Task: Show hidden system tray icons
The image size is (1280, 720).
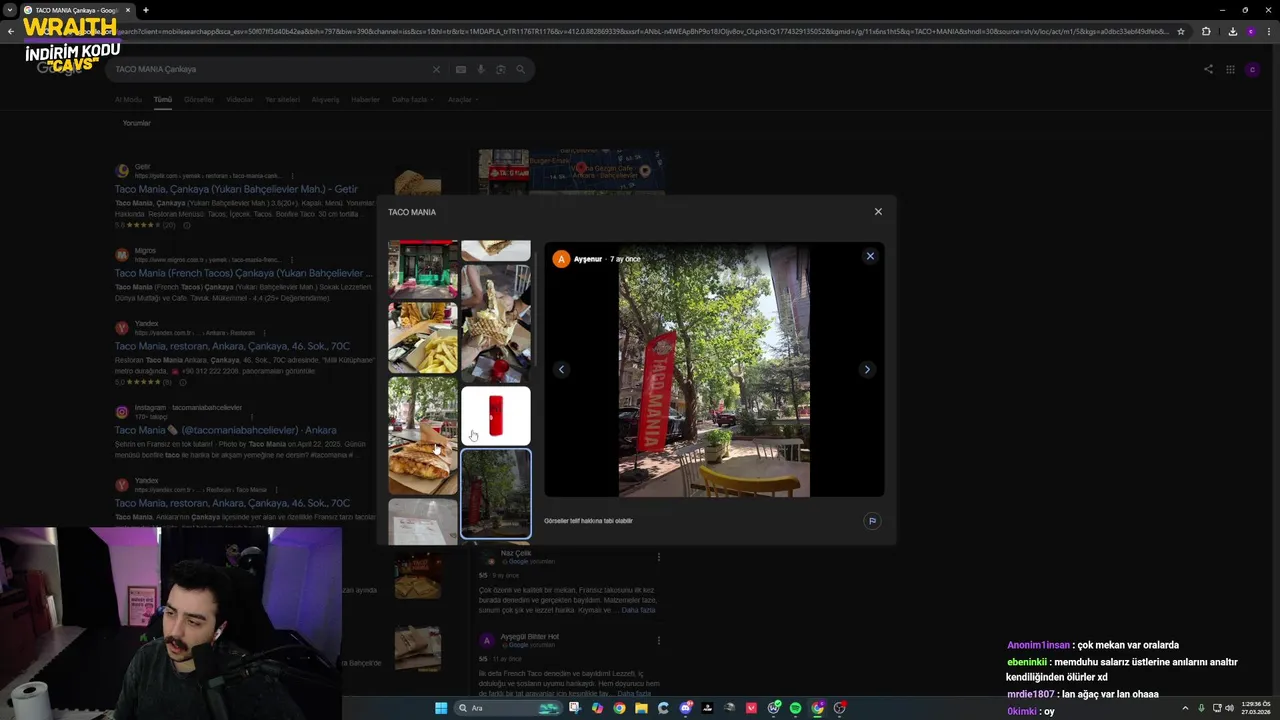Action: point(1185,708)
